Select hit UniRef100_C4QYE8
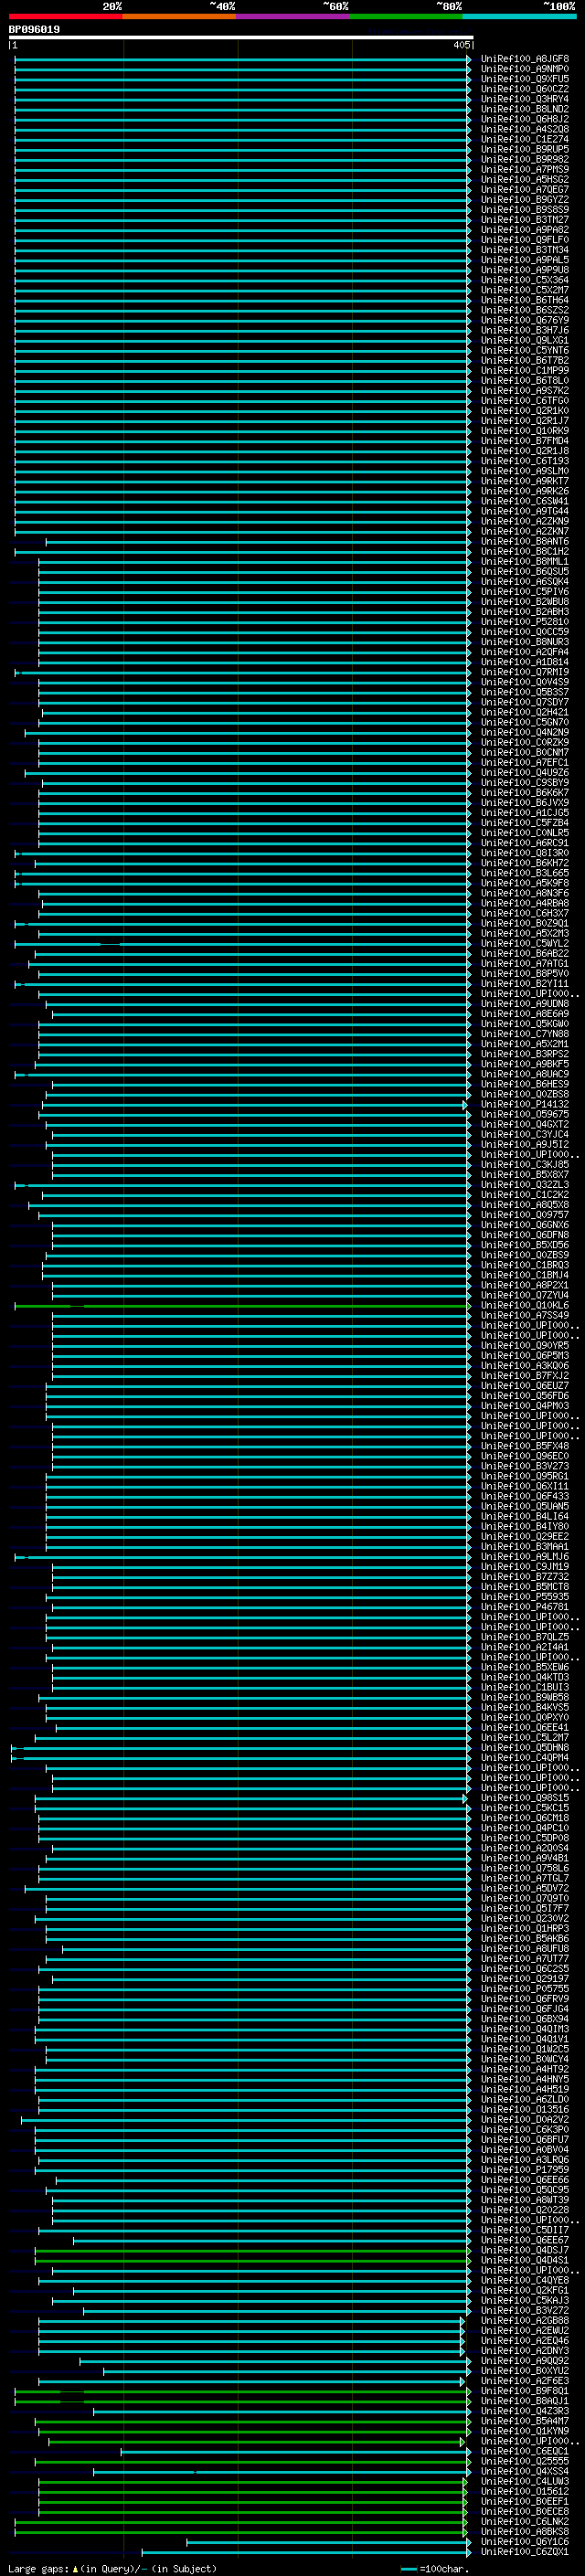 coord(525,2280)
